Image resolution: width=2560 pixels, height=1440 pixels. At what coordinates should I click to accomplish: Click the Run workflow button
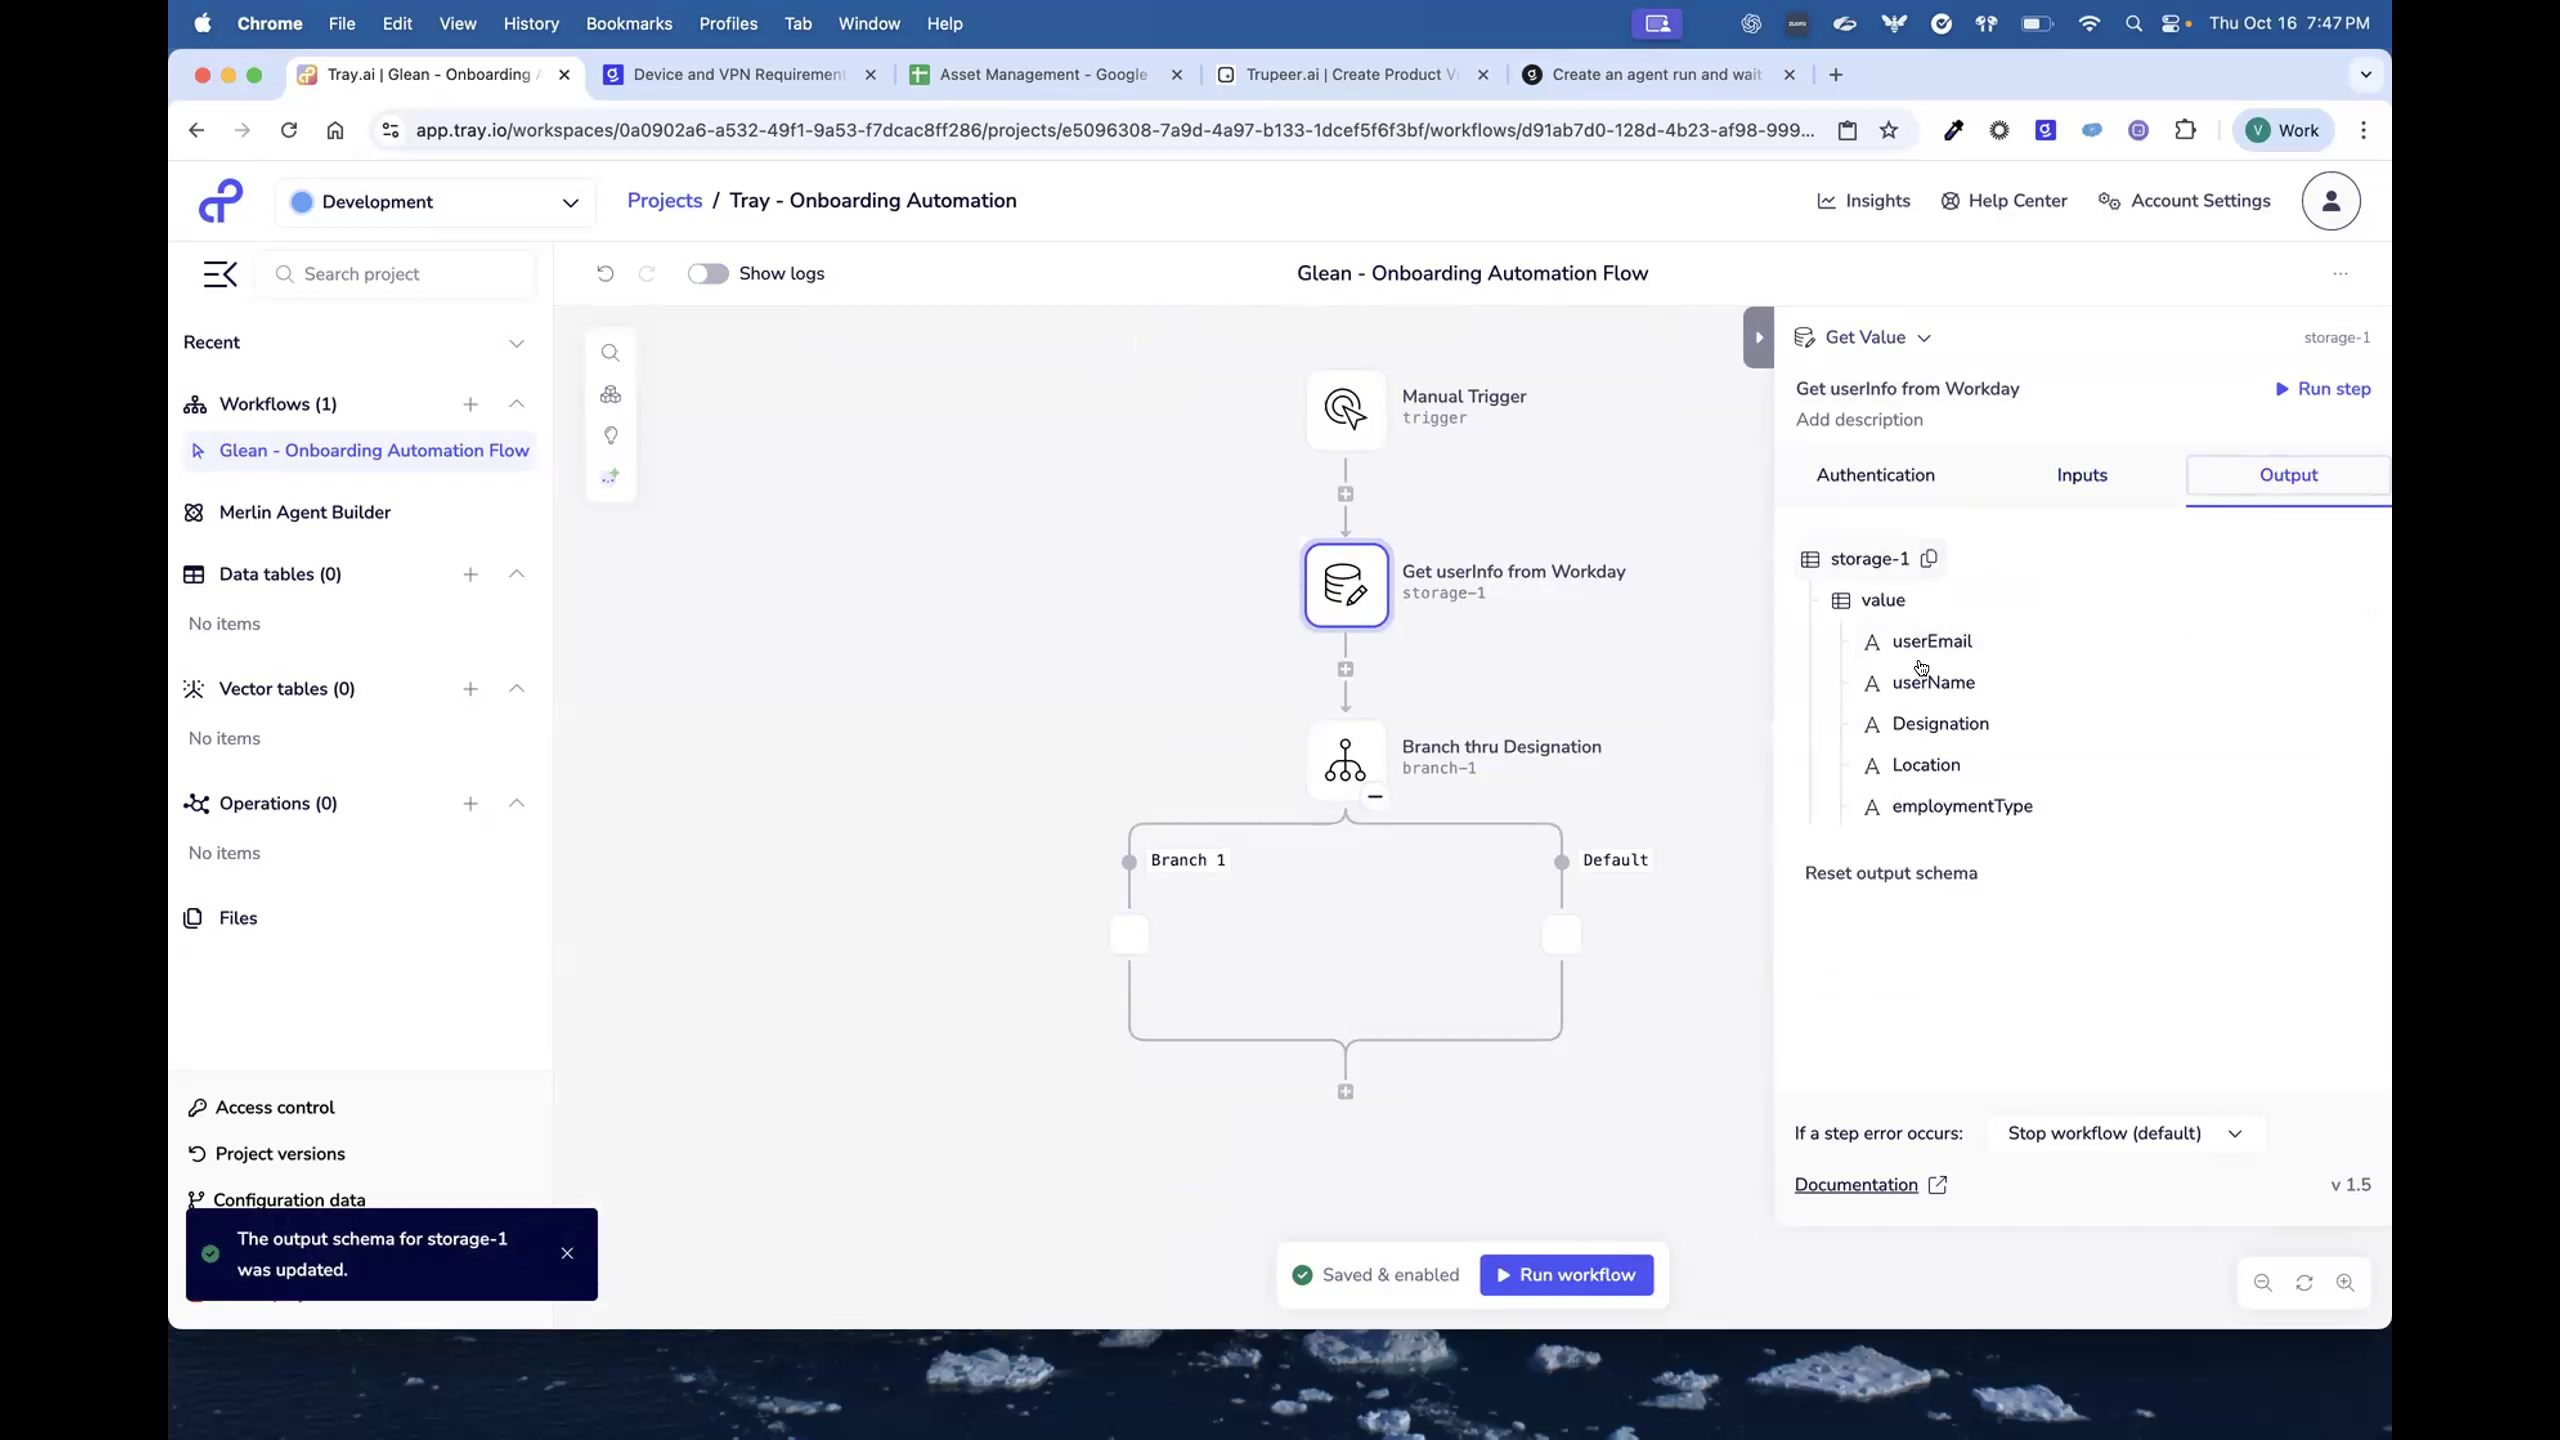tap(1565, 1274)
